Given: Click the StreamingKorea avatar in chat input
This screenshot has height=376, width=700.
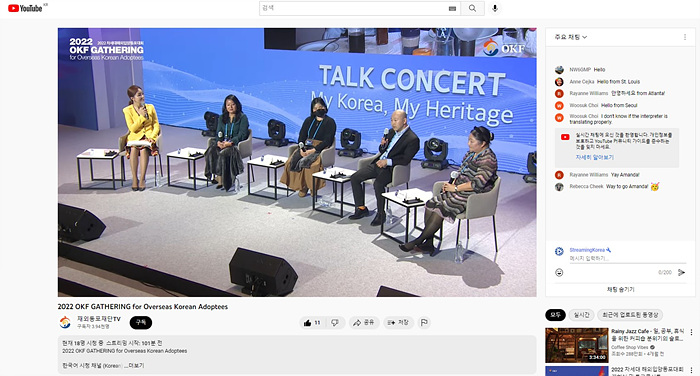Looking at the screenshot, I should click(559, 251).
